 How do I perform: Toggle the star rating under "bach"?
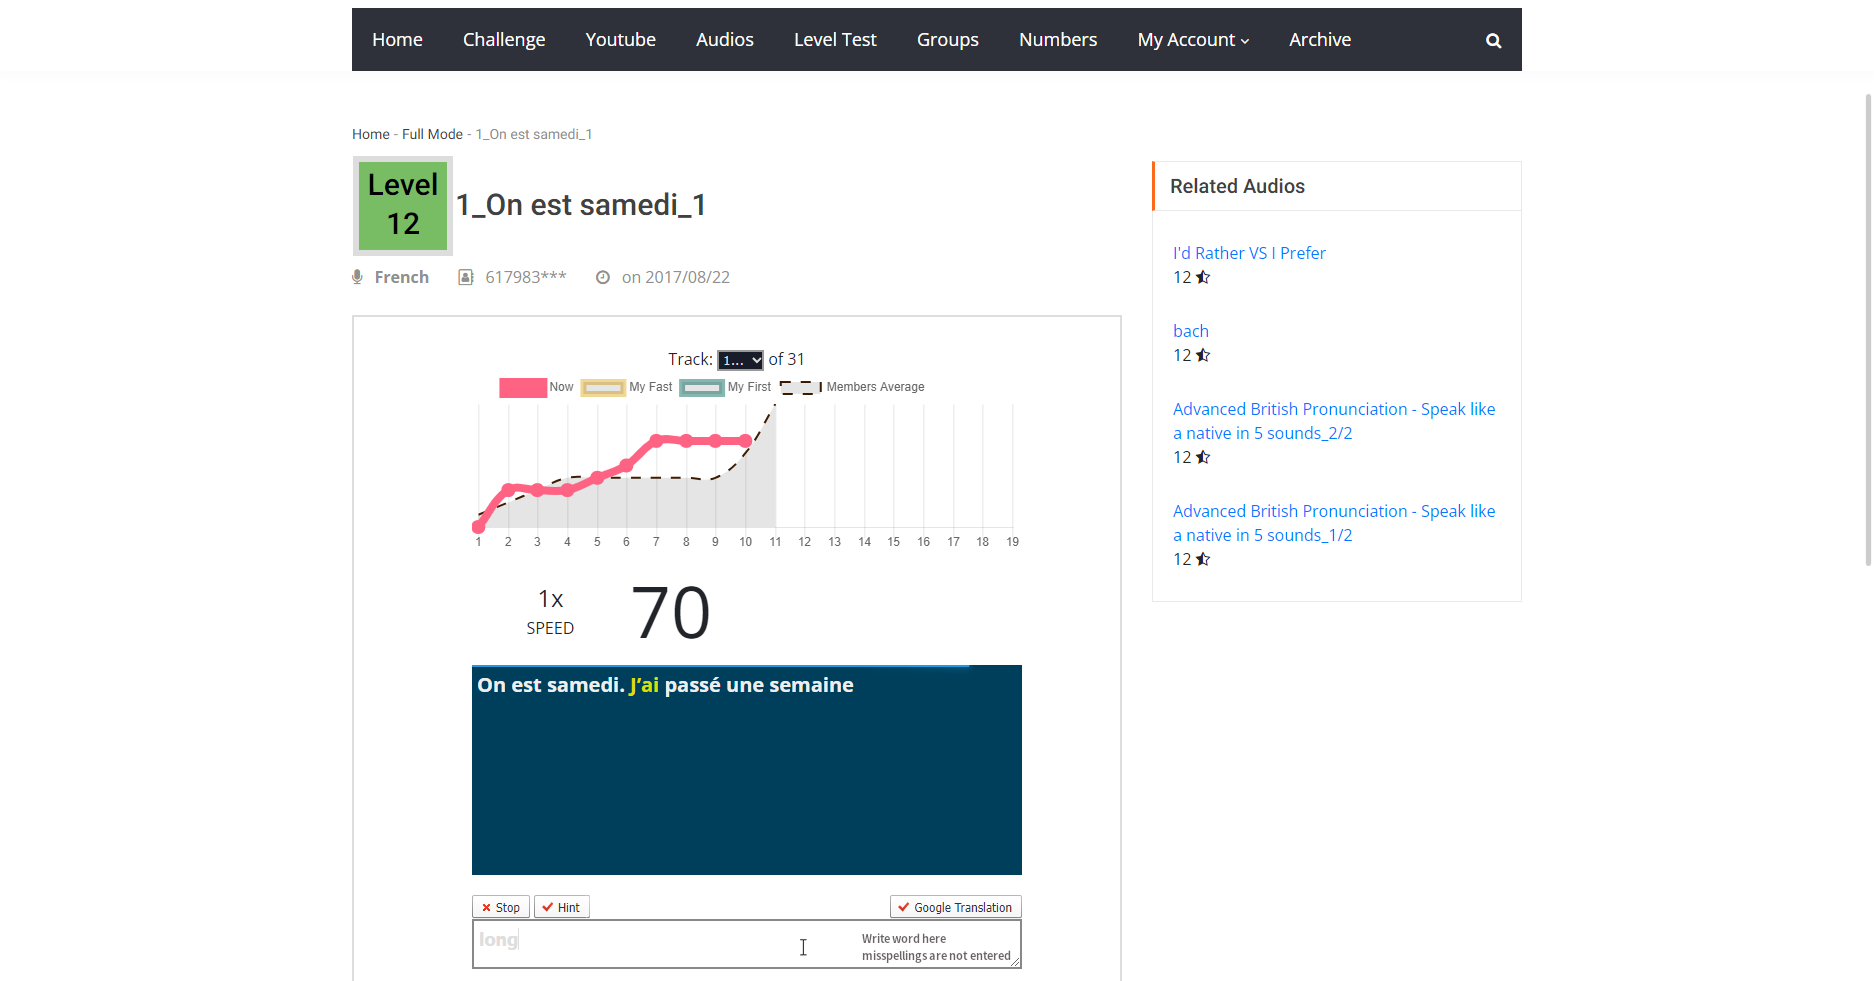point(1205,355)
